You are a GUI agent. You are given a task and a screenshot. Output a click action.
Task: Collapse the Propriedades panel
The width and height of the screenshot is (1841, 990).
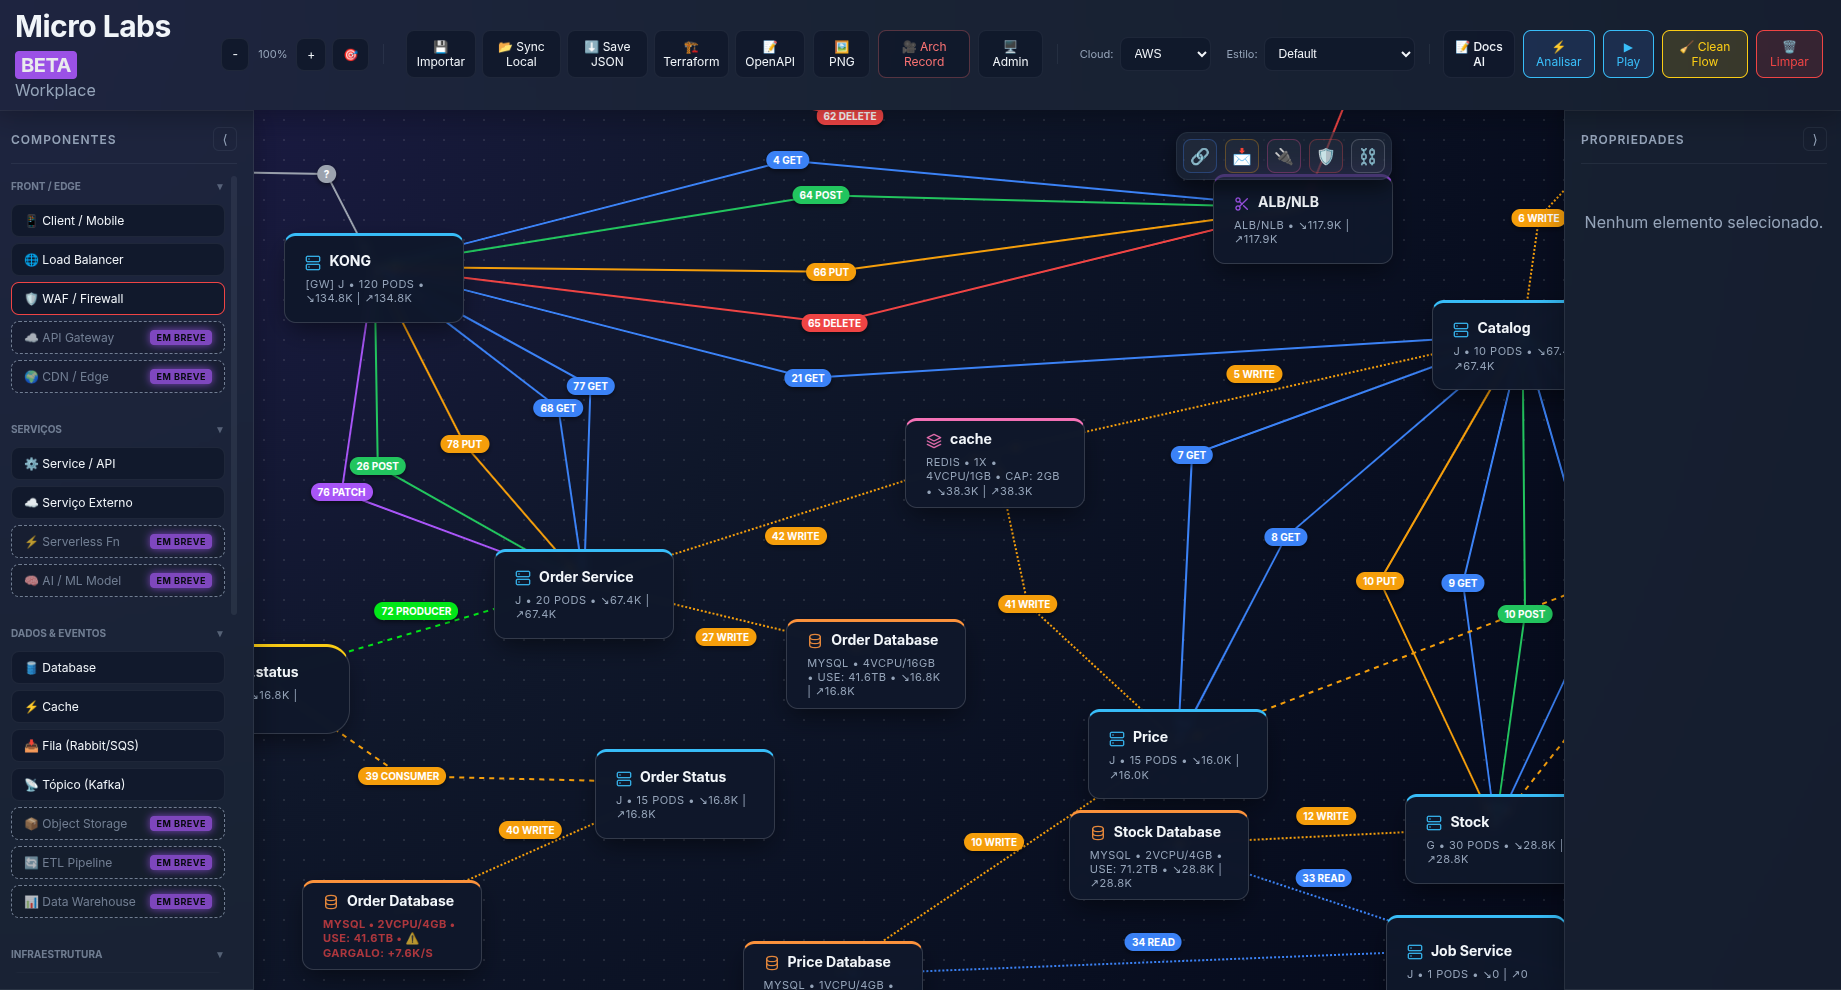(1814, 140)
